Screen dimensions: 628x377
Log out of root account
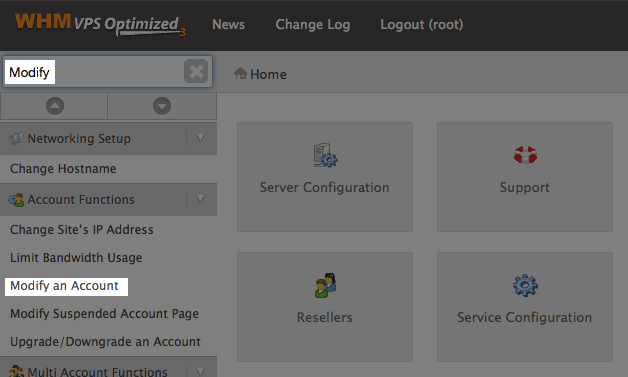(x=422, y=24)
